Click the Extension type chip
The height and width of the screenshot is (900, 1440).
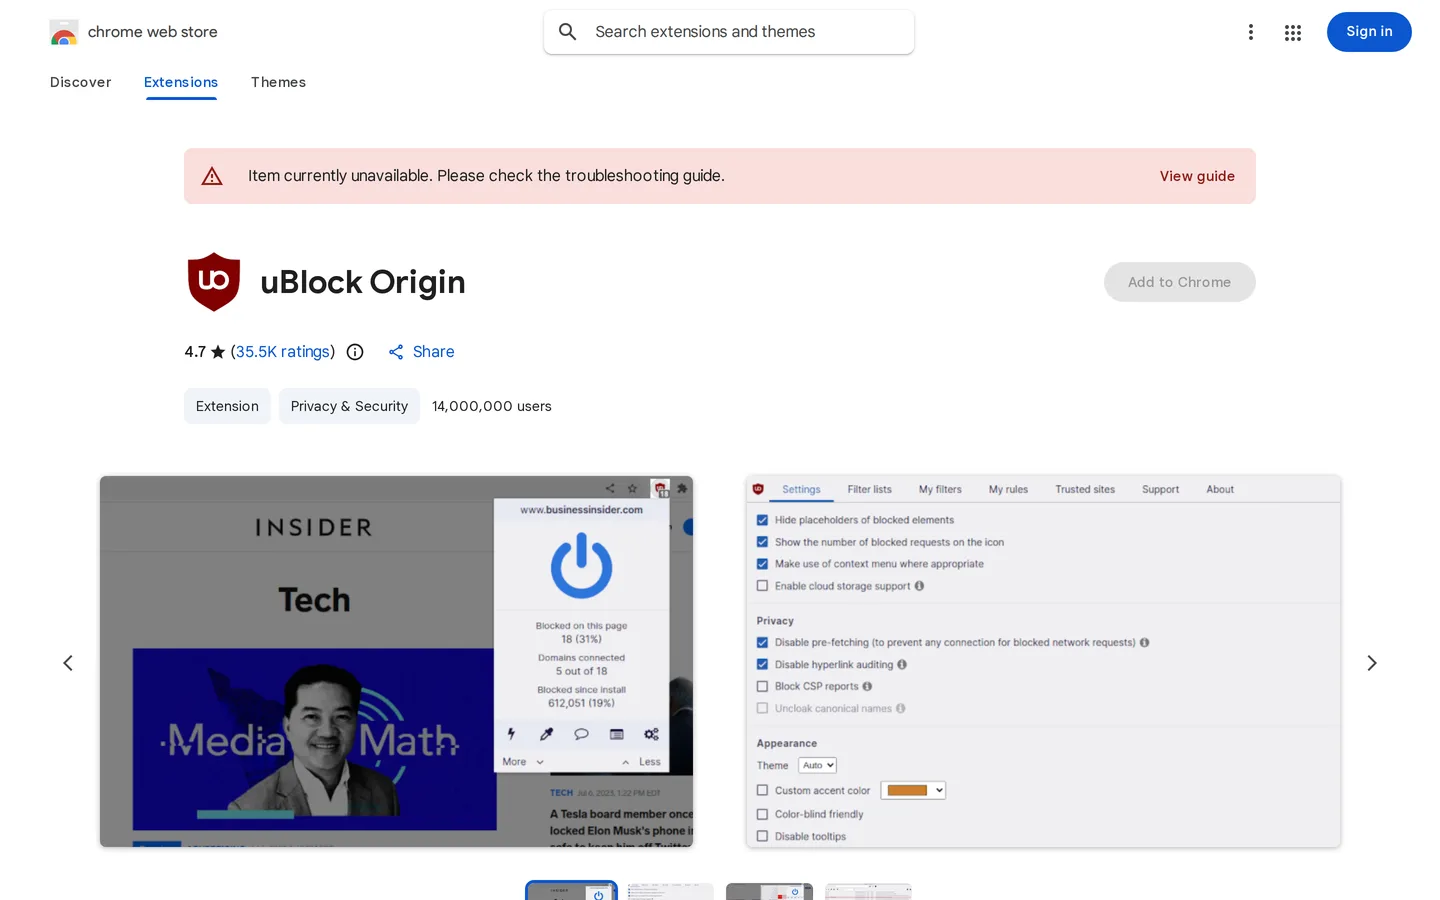pos(227,406)
